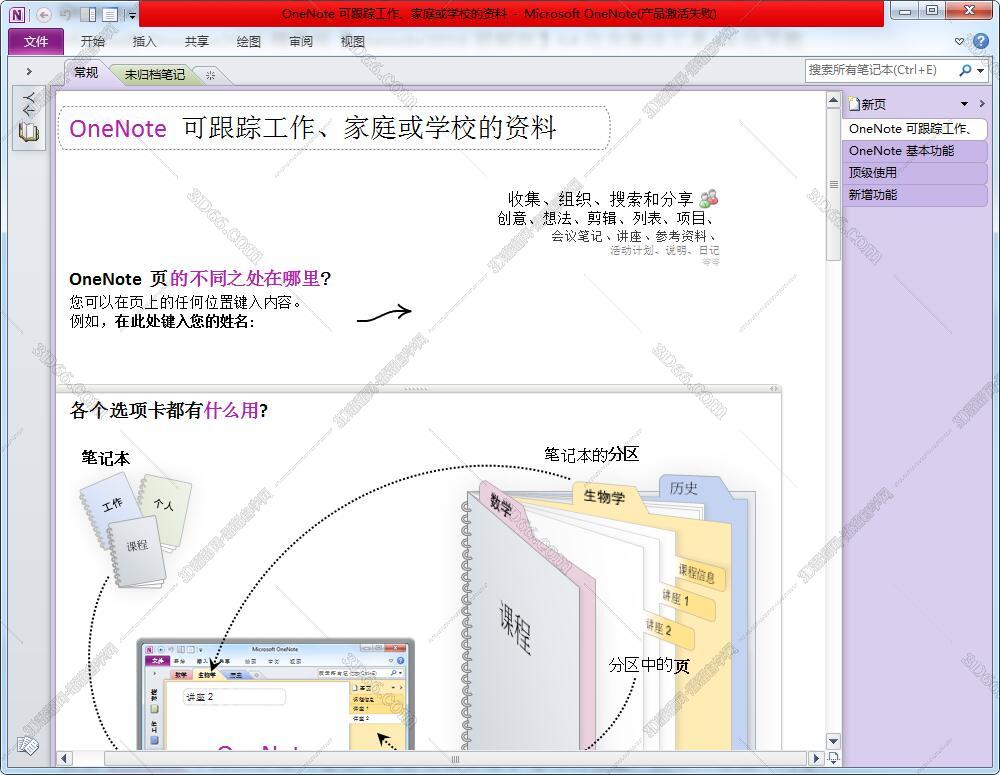Open the 文件 tab
The height and width of the screenshot is (775, 1000).
coord(36,41)
